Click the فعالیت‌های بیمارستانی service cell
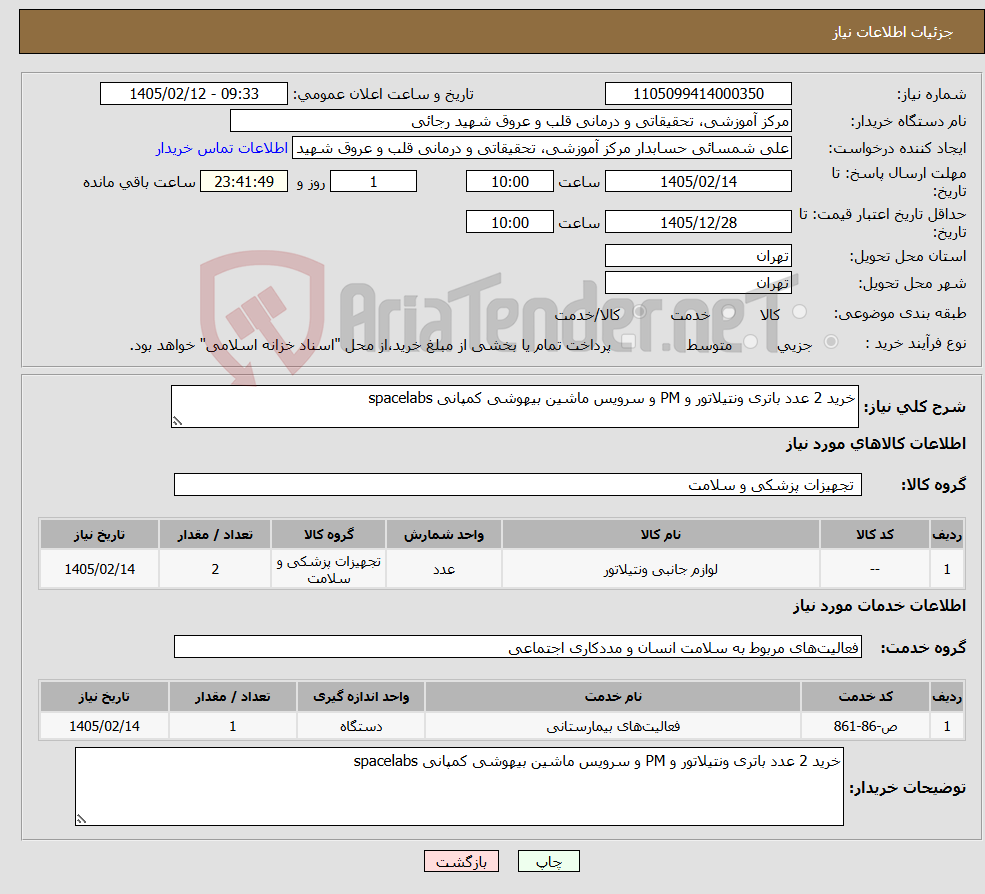Viewport: 985px width, 894px height. tap(613, 726)
